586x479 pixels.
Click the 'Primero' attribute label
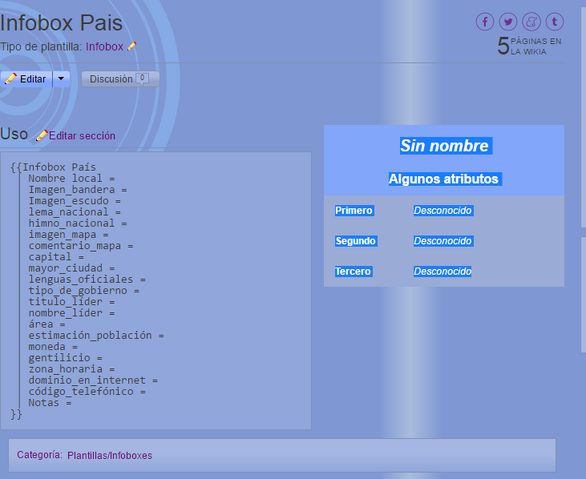click(354, 210)
